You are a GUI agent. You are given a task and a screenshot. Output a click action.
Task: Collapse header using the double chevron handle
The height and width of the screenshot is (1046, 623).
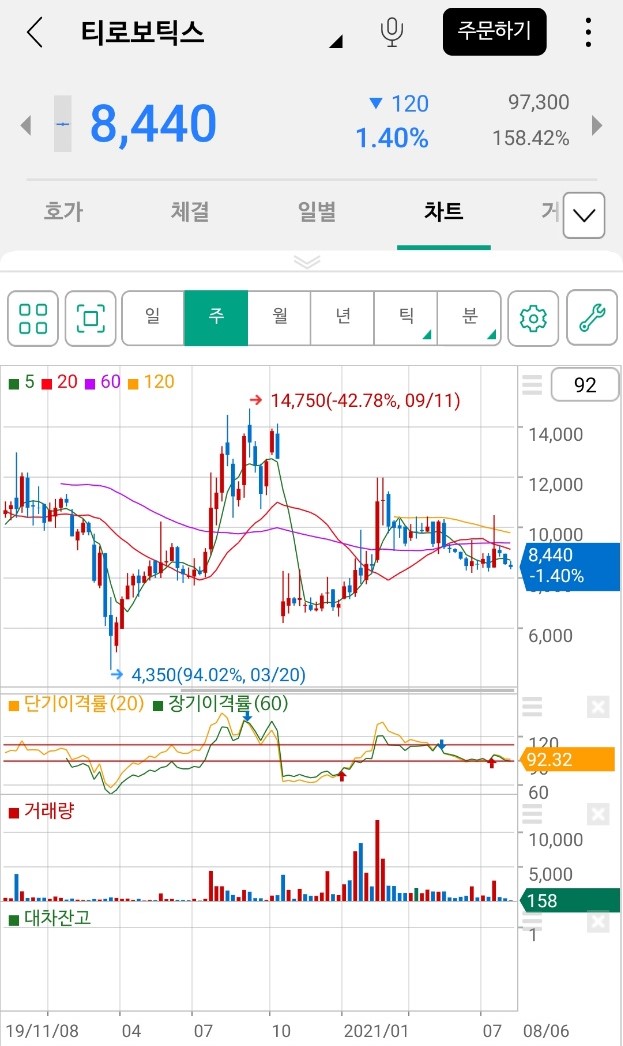tap(307, 262)
